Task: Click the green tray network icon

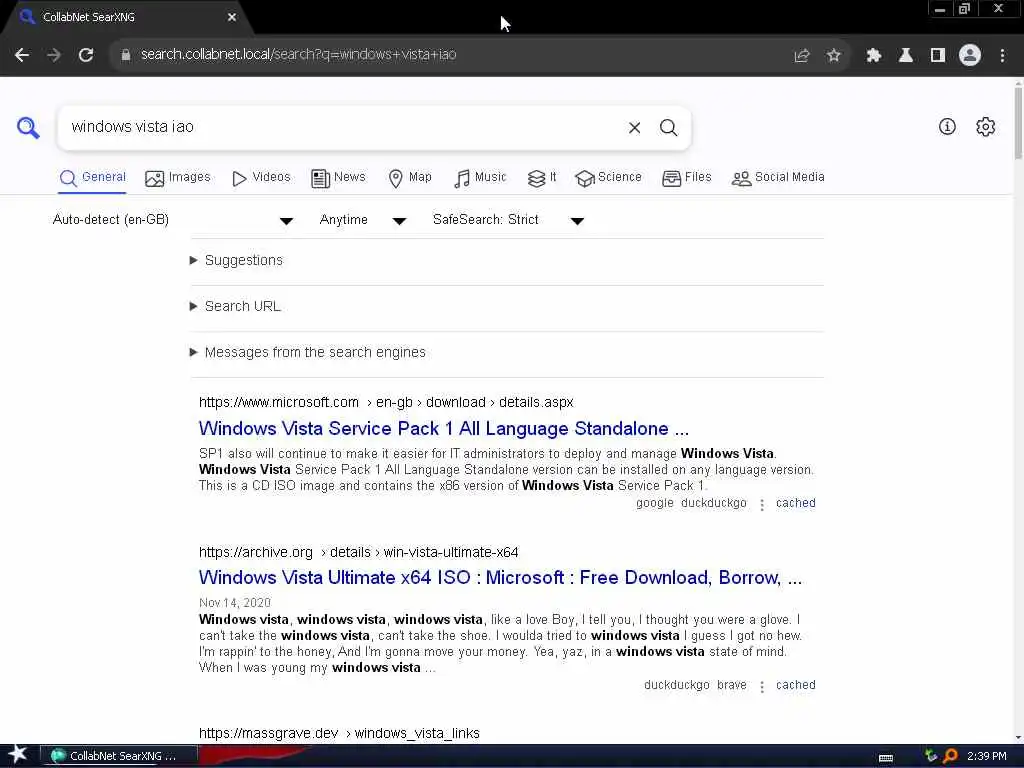Action: pos(931,756)
